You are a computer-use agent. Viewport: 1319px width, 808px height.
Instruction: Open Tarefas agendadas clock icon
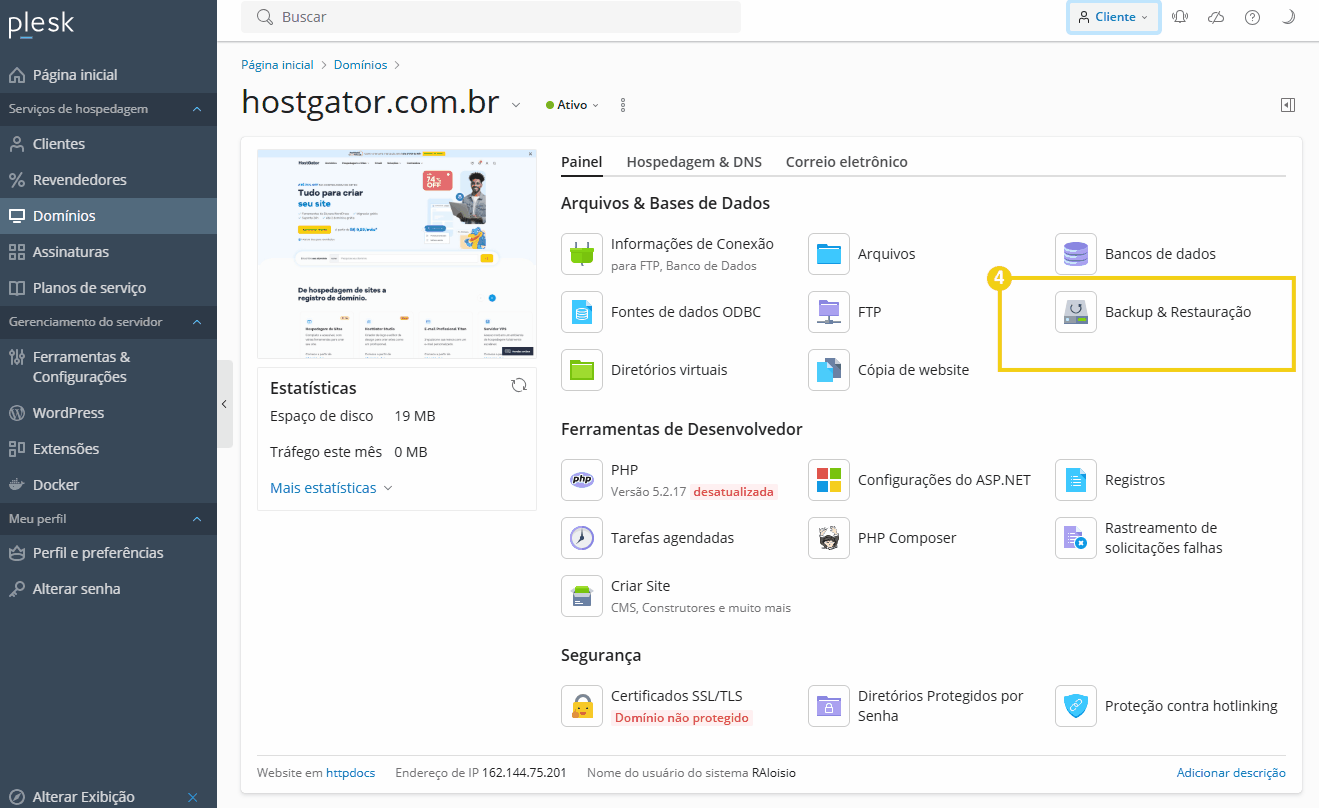coord(582,538)
